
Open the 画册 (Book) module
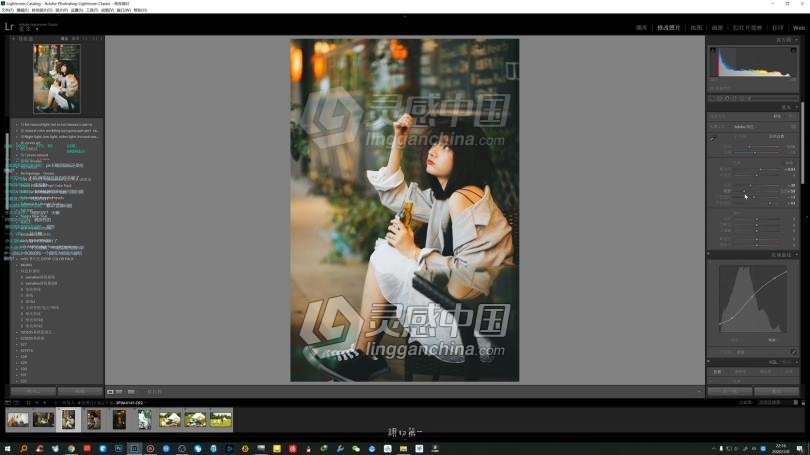point(717,28)
